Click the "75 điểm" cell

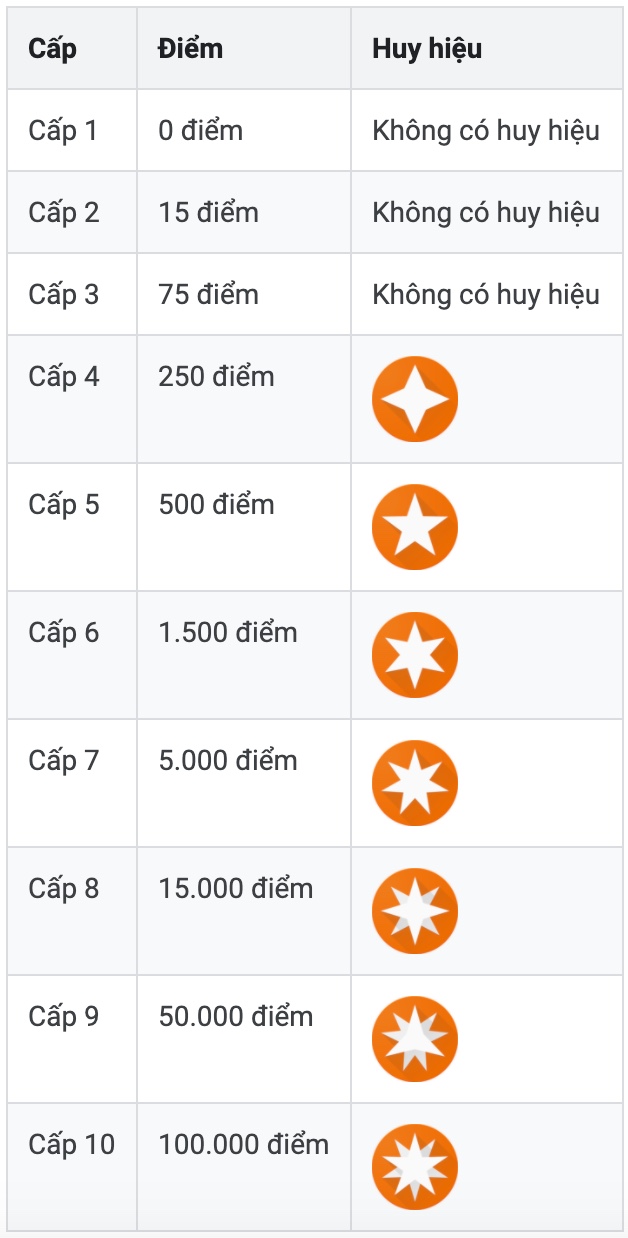click(208, 294)
